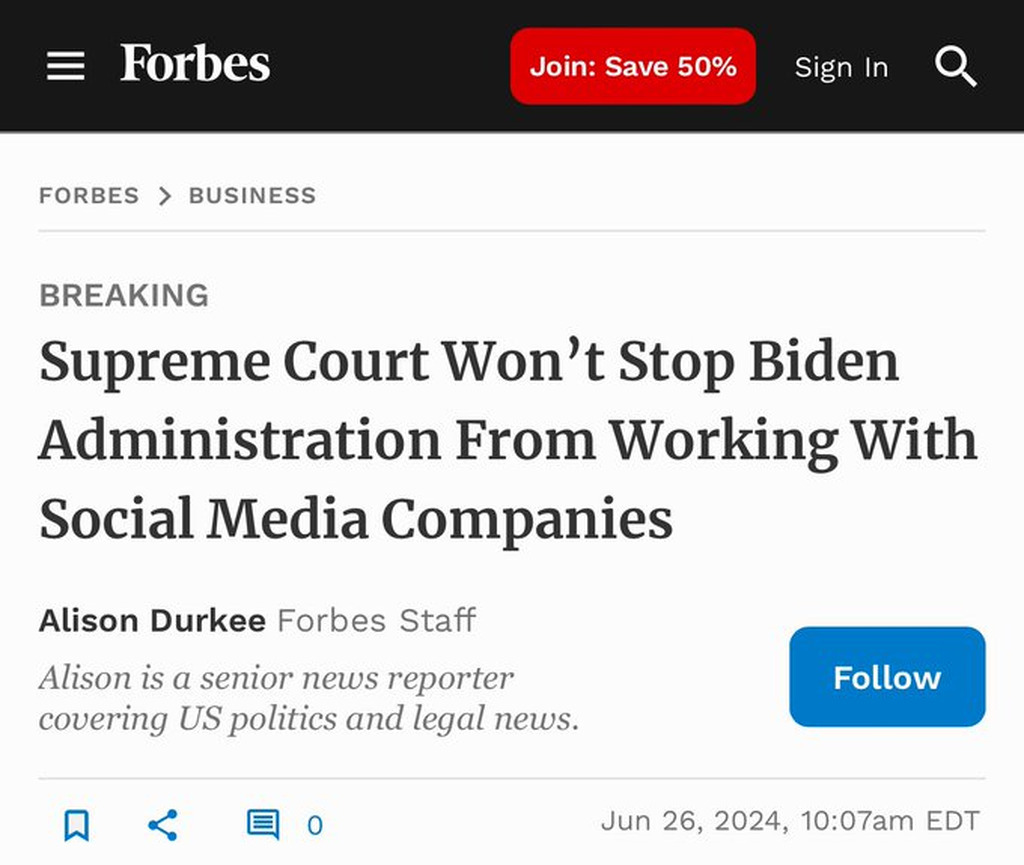This screenshot has width=1024, height=865.
Task: Click the Supreme Court article headline
Action: tap(508, 439)
